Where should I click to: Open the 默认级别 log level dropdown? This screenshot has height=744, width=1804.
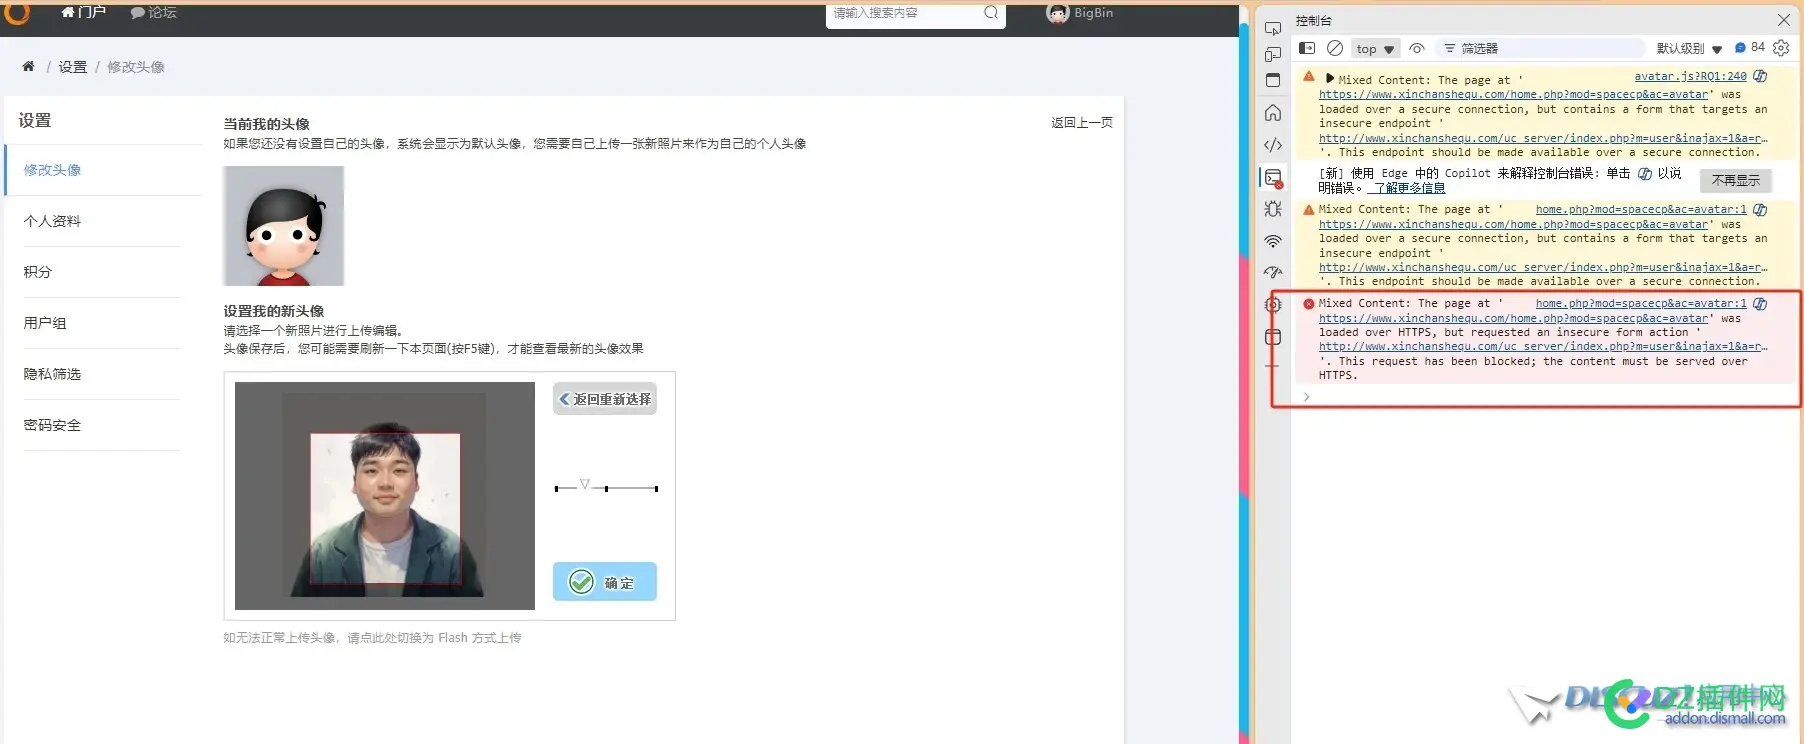[1689, 48]
